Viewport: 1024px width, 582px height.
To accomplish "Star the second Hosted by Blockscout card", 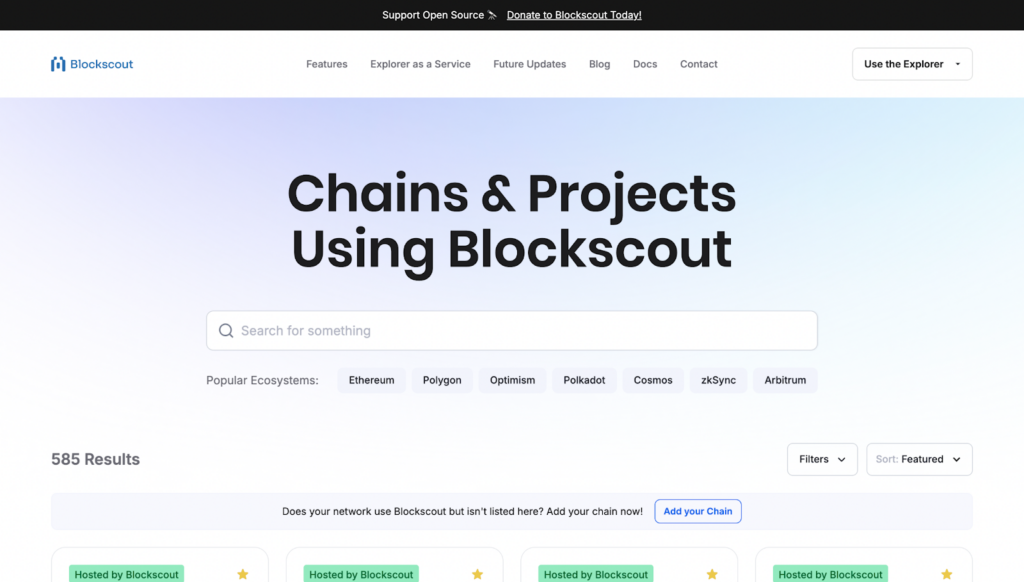I will pos(477,574).
